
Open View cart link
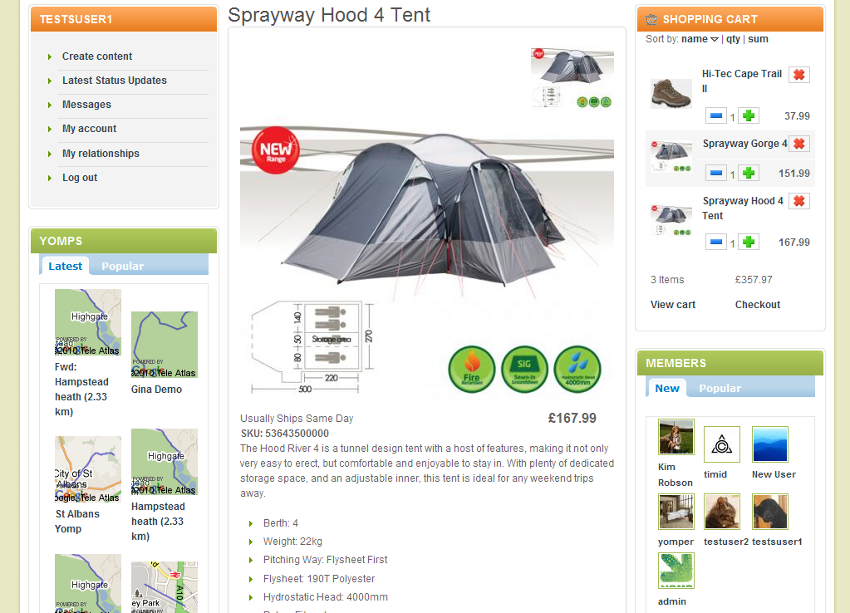tap(673, 305)
